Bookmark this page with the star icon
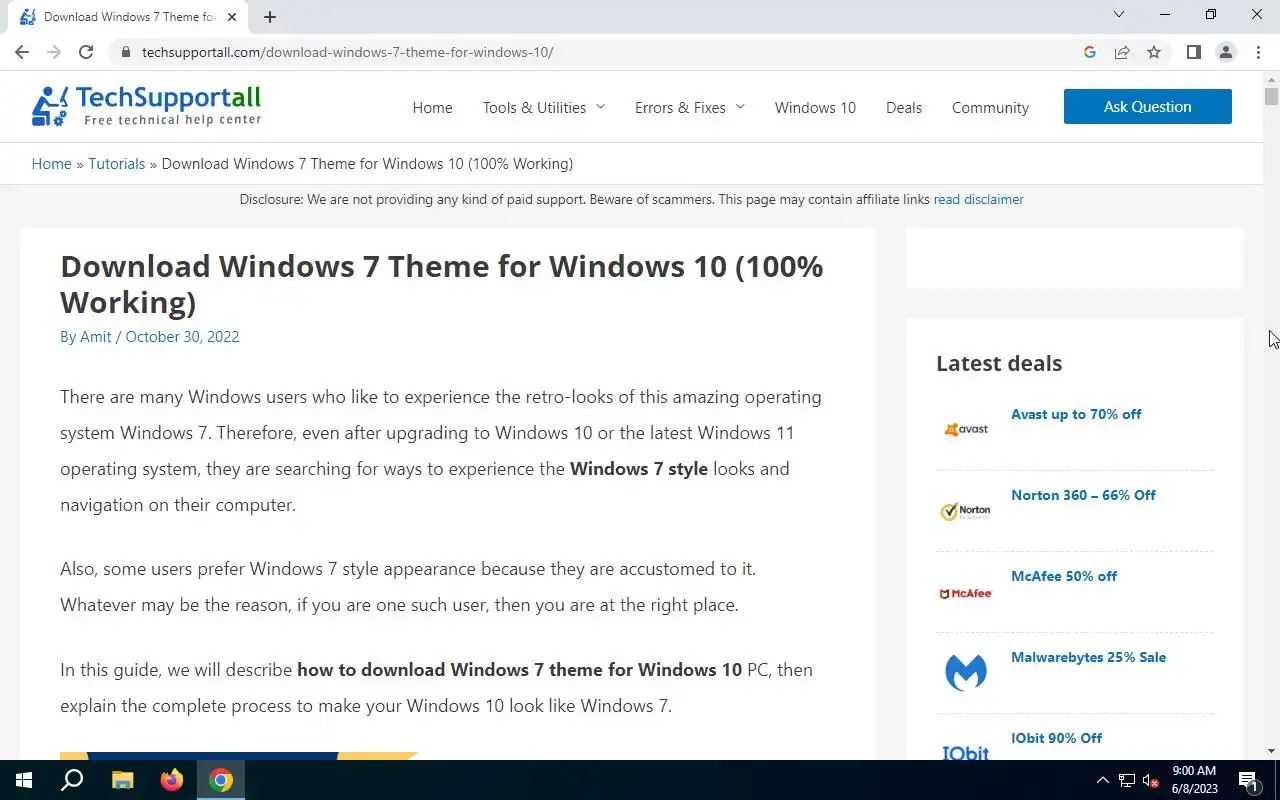1280x800 pixels. pyautogui.click(x=1154, y=52)
